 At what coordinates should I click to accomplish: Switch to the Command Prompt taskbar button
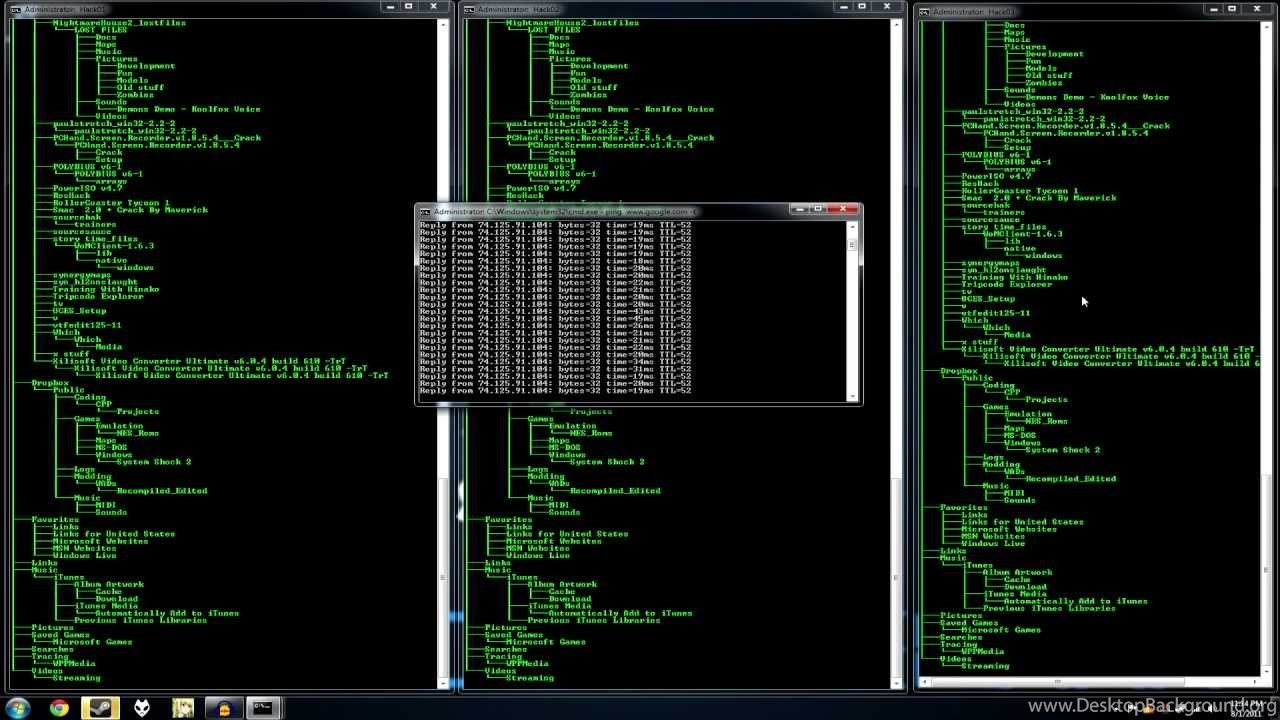click(x=264, y=708)
